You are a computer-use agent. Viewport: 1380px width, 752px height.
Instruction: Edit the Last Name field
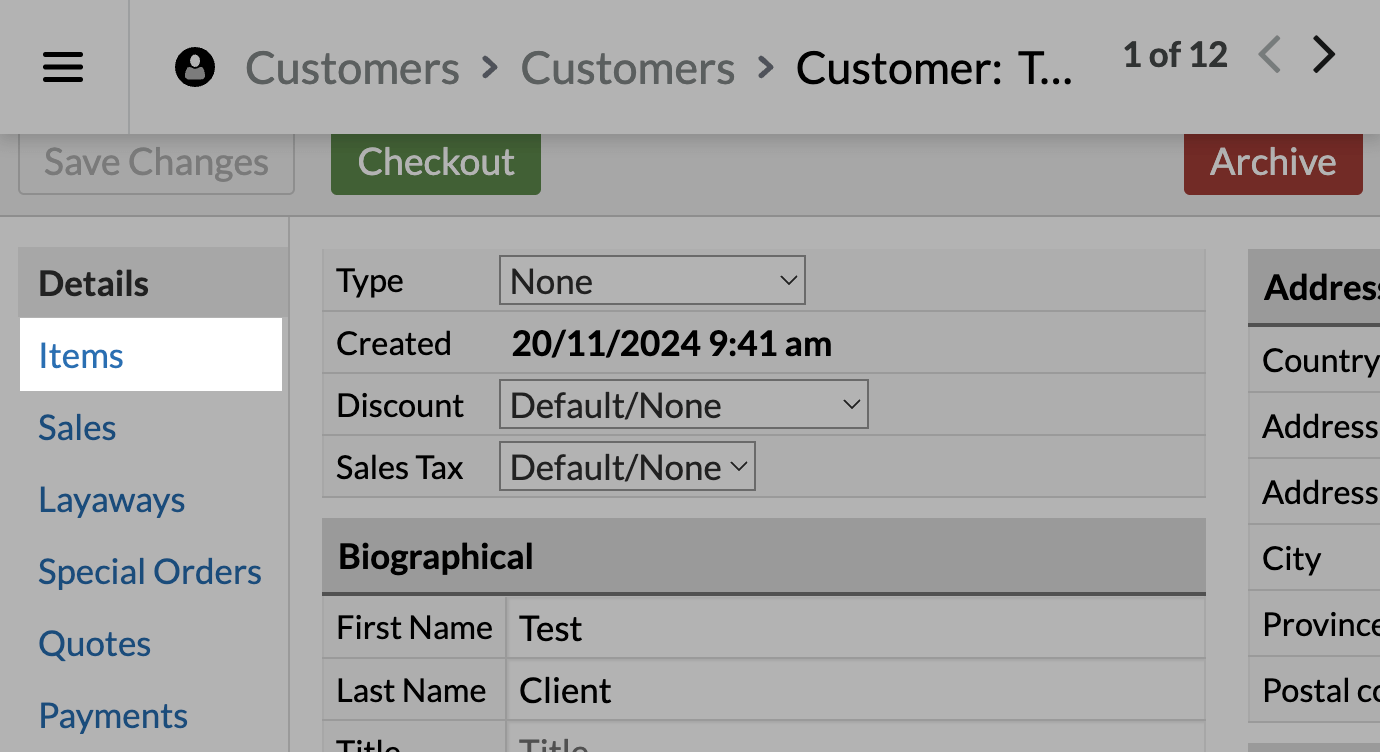pos(856,690)
